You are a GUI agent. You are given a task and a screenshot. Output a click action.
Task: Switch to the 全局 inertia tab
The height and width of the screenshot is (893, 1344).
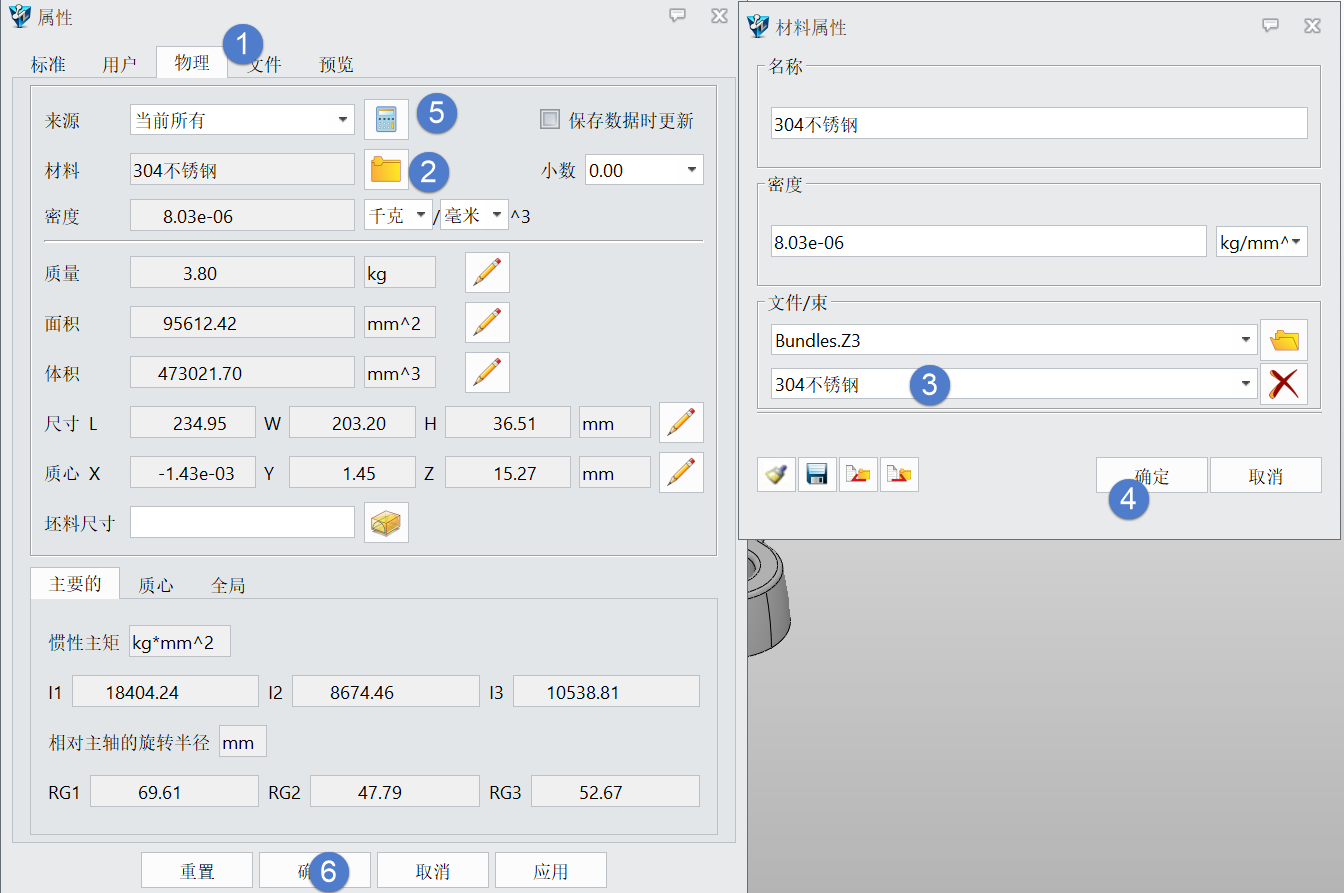coord(228,585)
